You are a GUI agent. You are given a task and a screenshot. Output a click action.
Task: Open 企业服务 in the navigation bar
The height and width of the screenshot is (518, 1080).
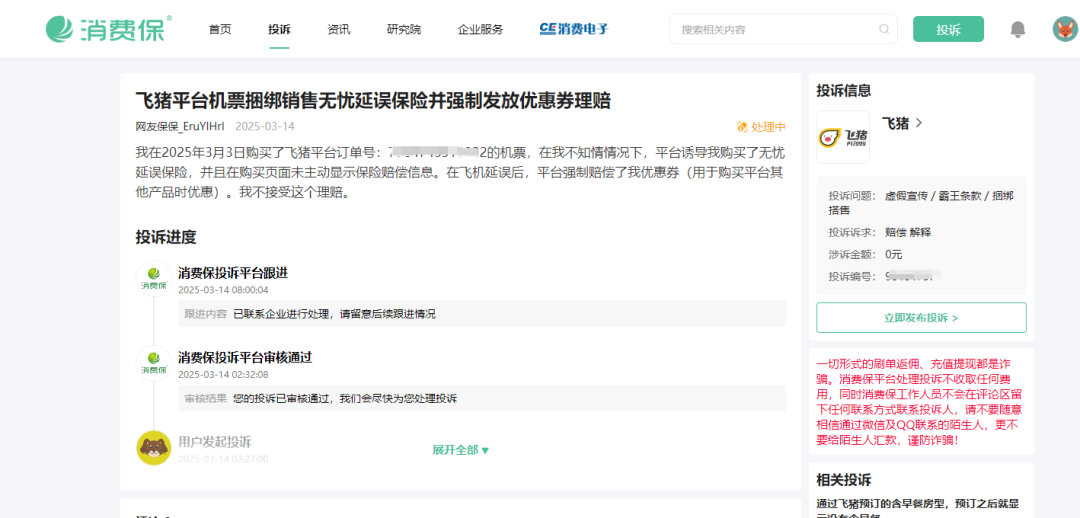point(481,30)
